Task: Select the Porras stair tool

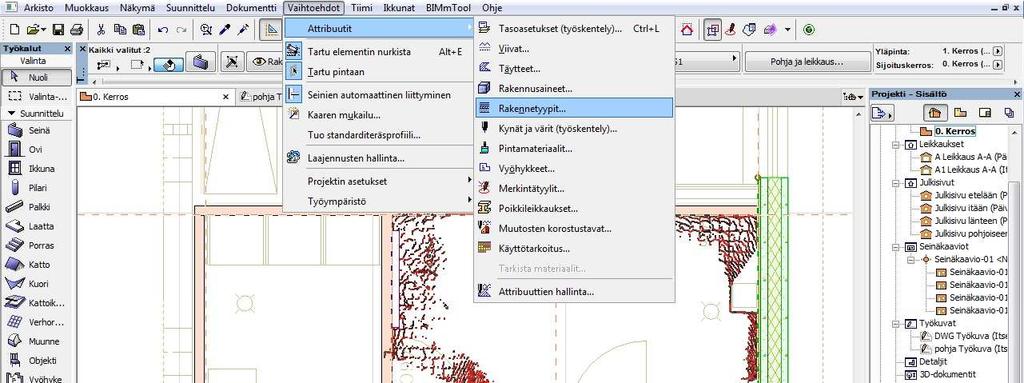Action: point(33,246)
